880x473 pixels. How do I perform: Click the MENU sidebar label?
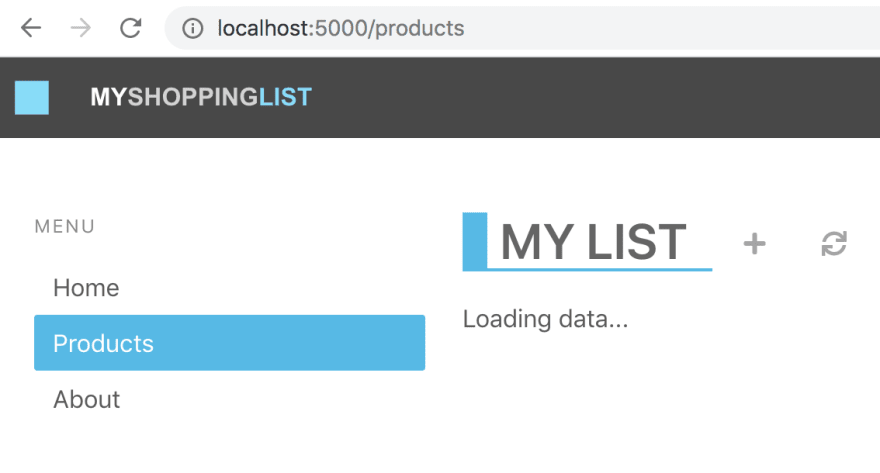click(x=65, y=227)
